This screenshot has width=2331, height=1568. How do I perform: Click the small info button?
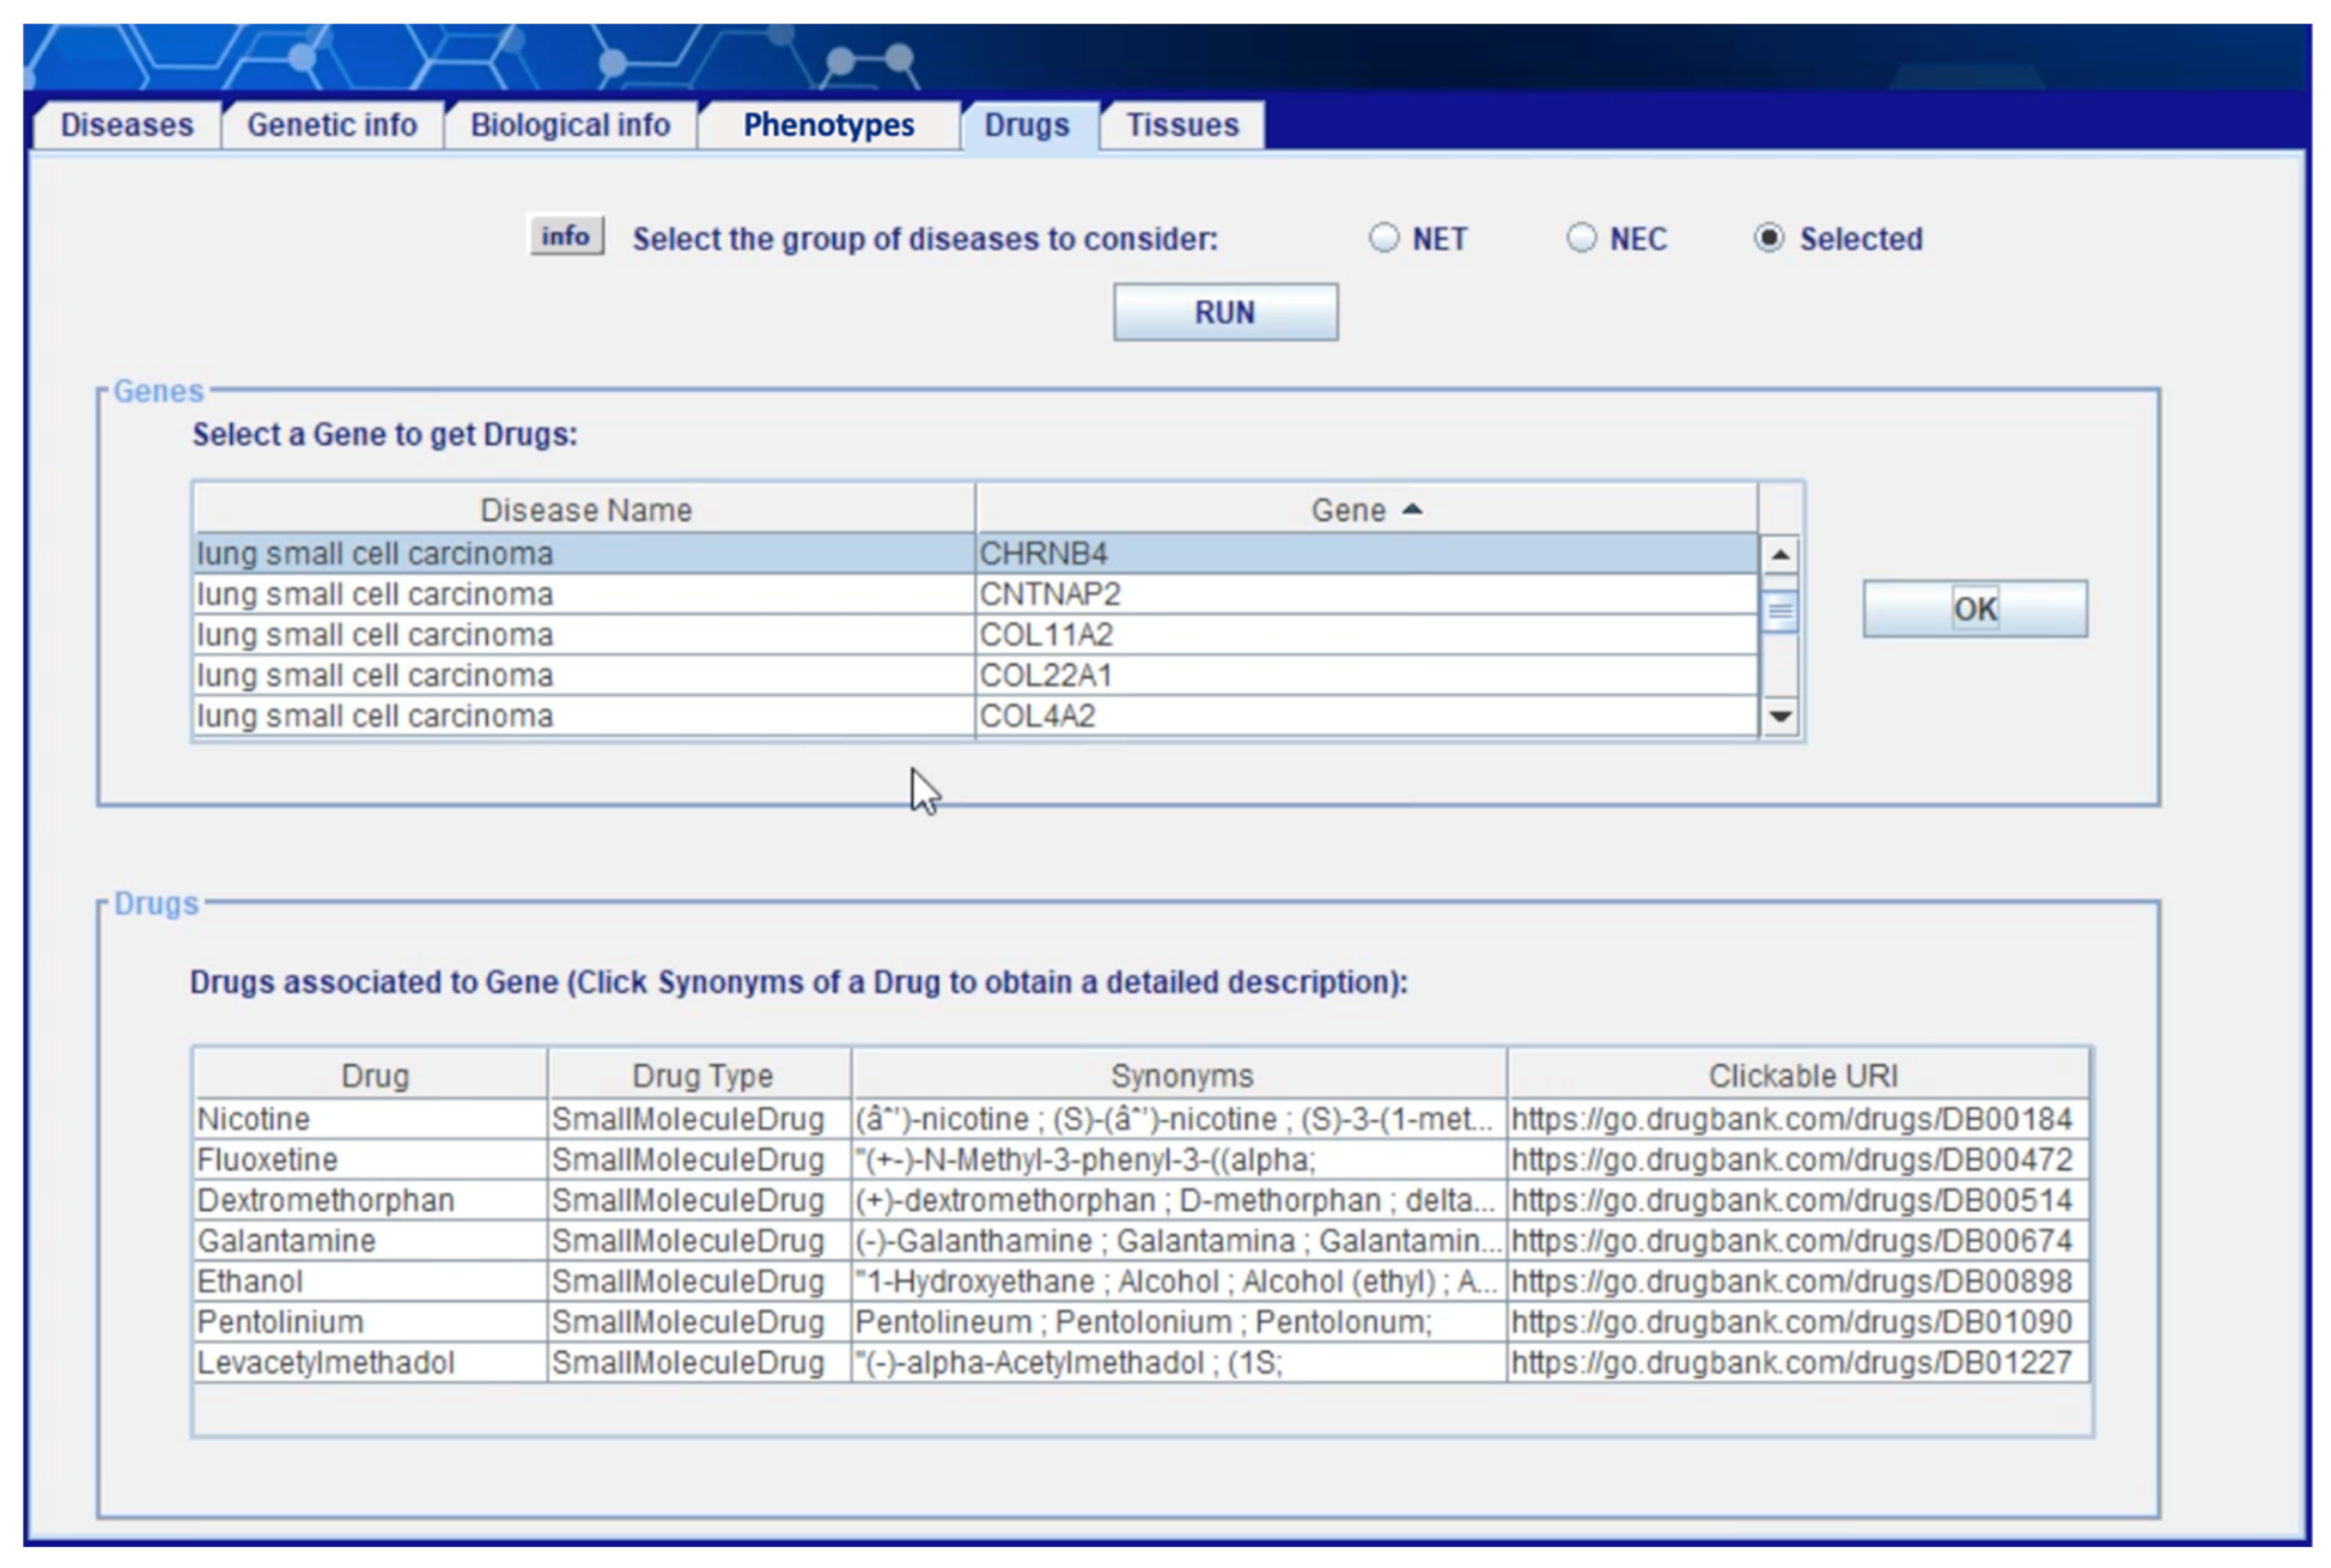tap(566, 236)
